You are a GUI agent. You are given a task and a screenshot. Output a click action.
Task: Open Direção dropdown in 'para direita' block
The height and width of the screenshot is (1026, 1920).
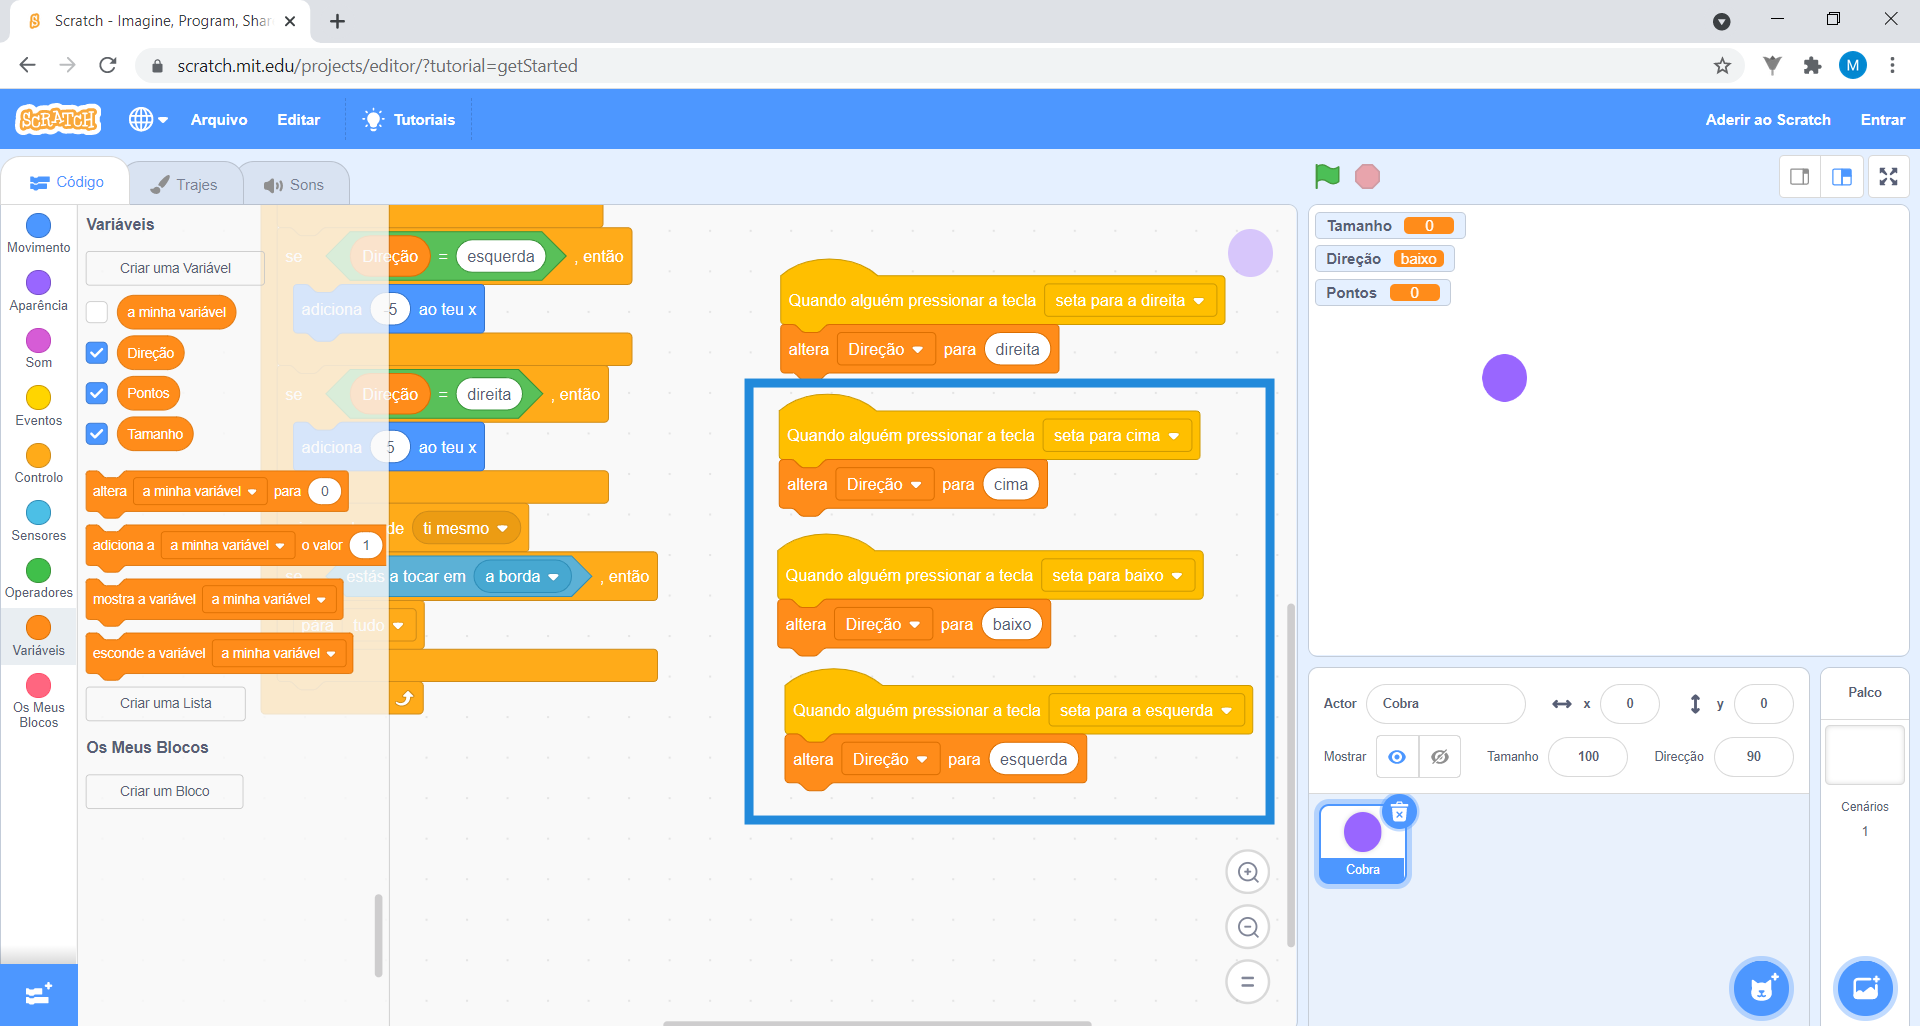[886, 350]
